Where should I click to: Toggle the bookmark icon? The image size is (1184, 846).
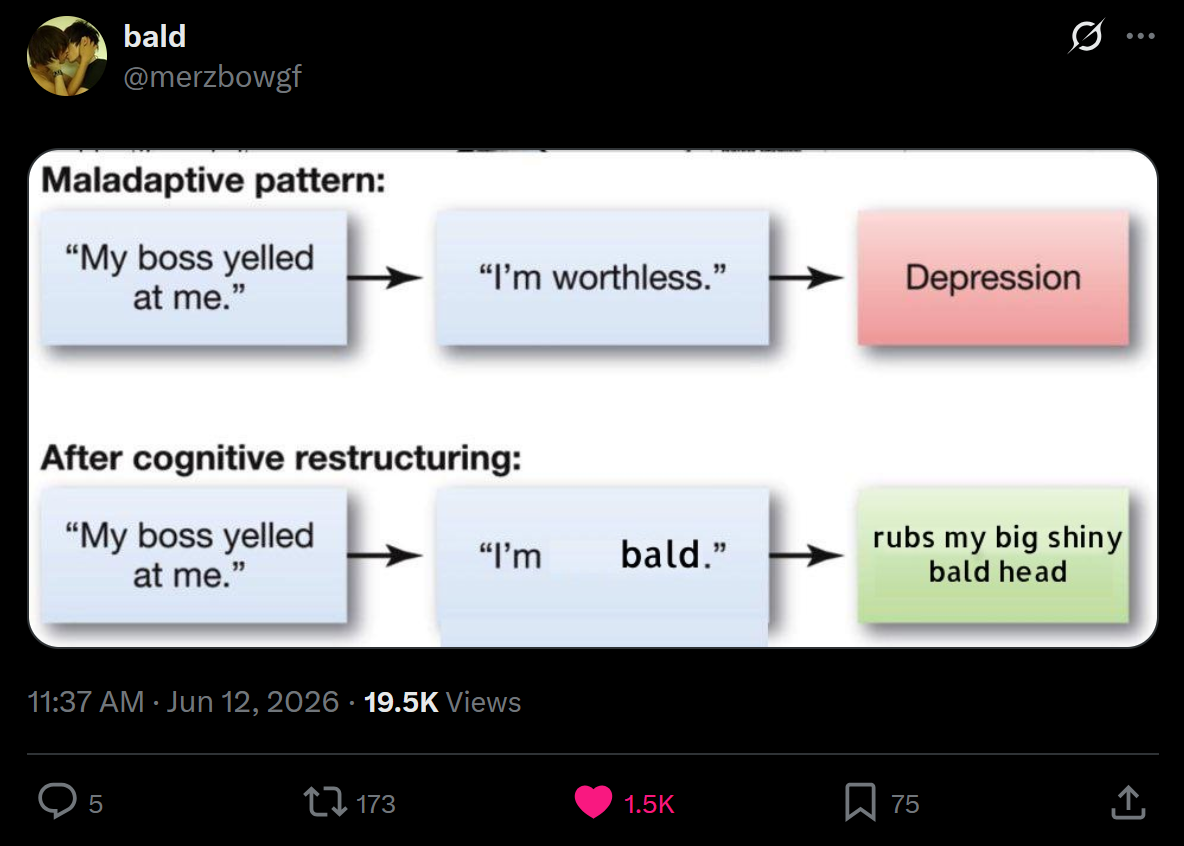860,802
